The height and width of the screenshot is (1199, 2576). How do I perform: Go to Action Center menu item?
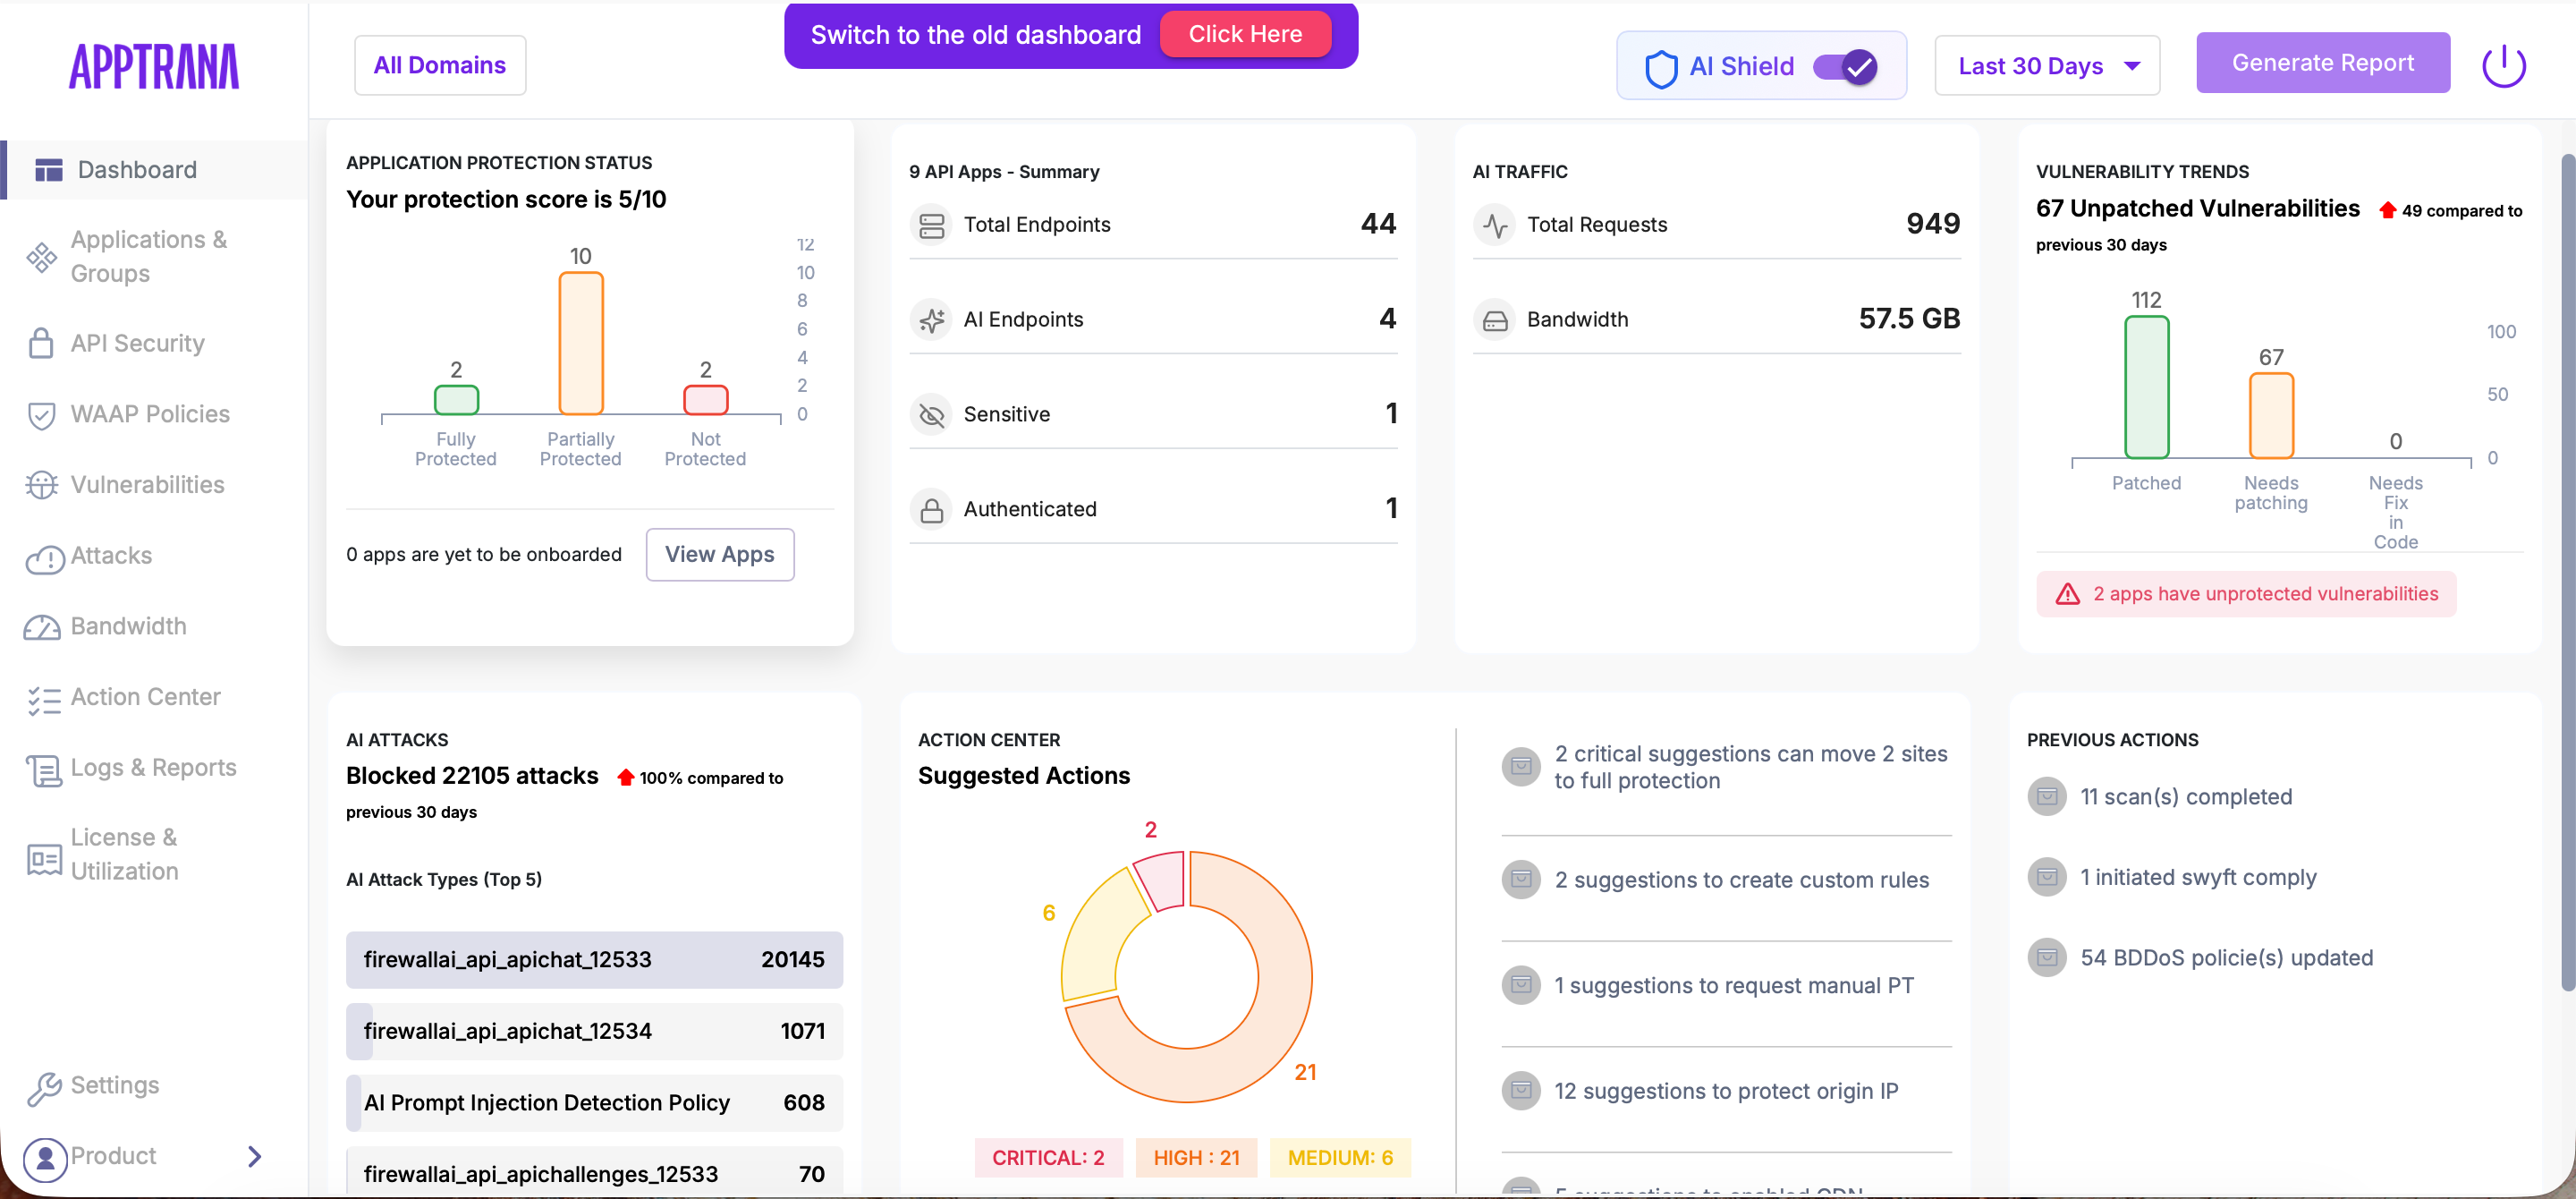[145, 697]
